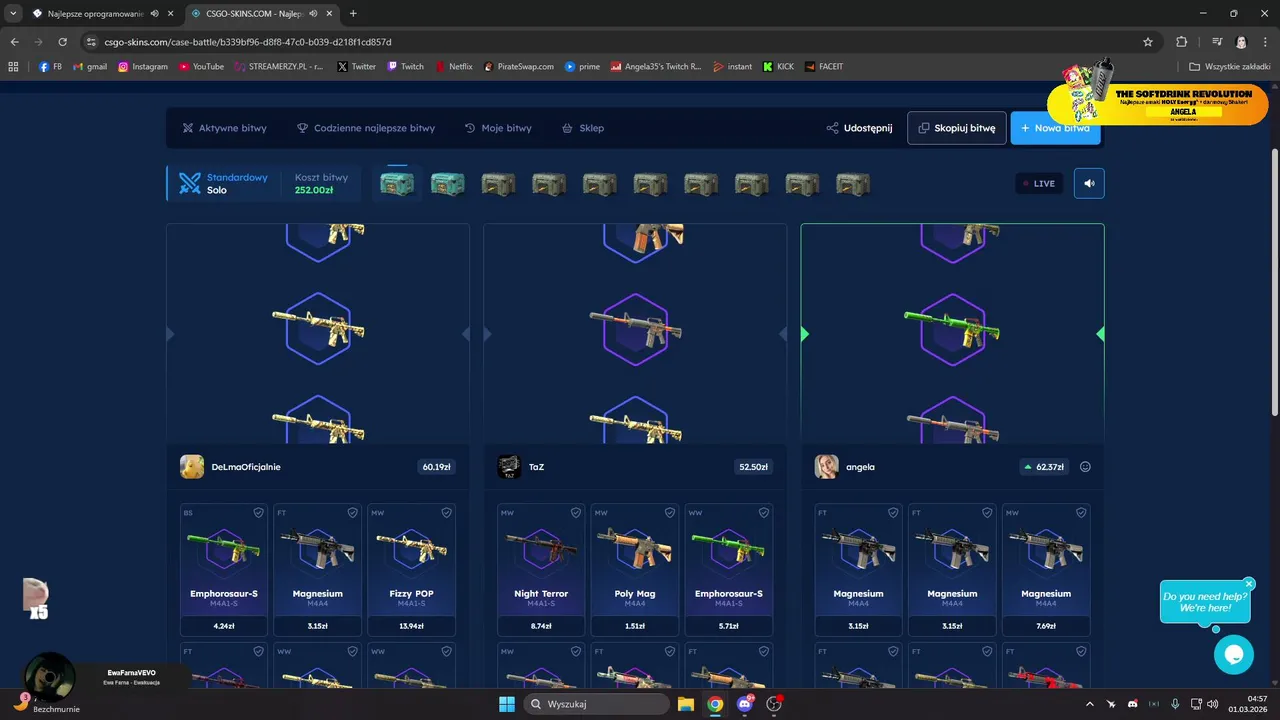Open the share option Udostępnij
Image resolution: width=1280 pixels, height=720 pixels.
tap(859, 128)
